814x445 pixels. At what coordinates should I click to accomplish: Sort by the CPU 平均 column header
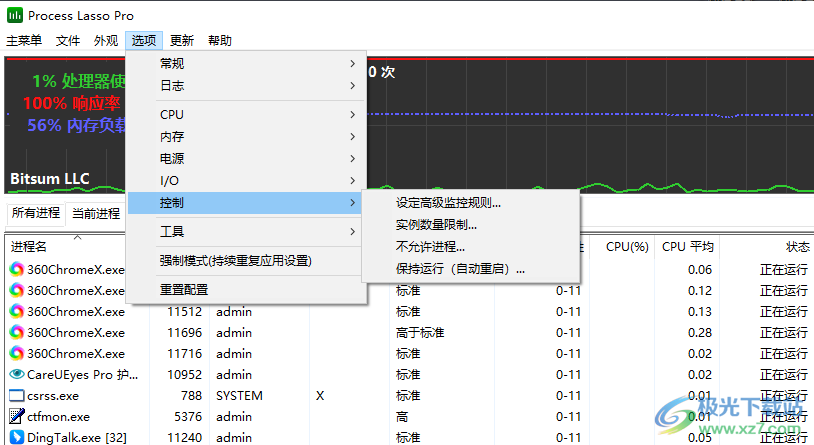point(688,247)
